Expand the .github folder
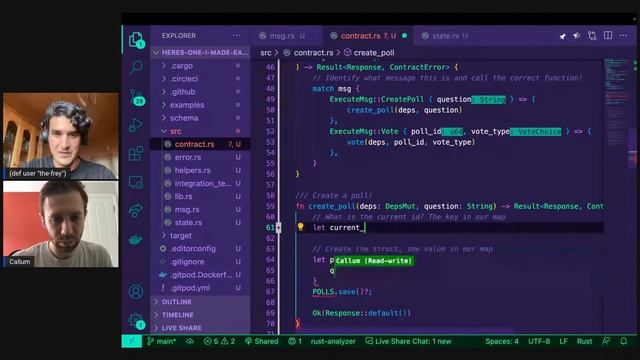The width and height of the screenshot is (640, 360). point(200,92)
